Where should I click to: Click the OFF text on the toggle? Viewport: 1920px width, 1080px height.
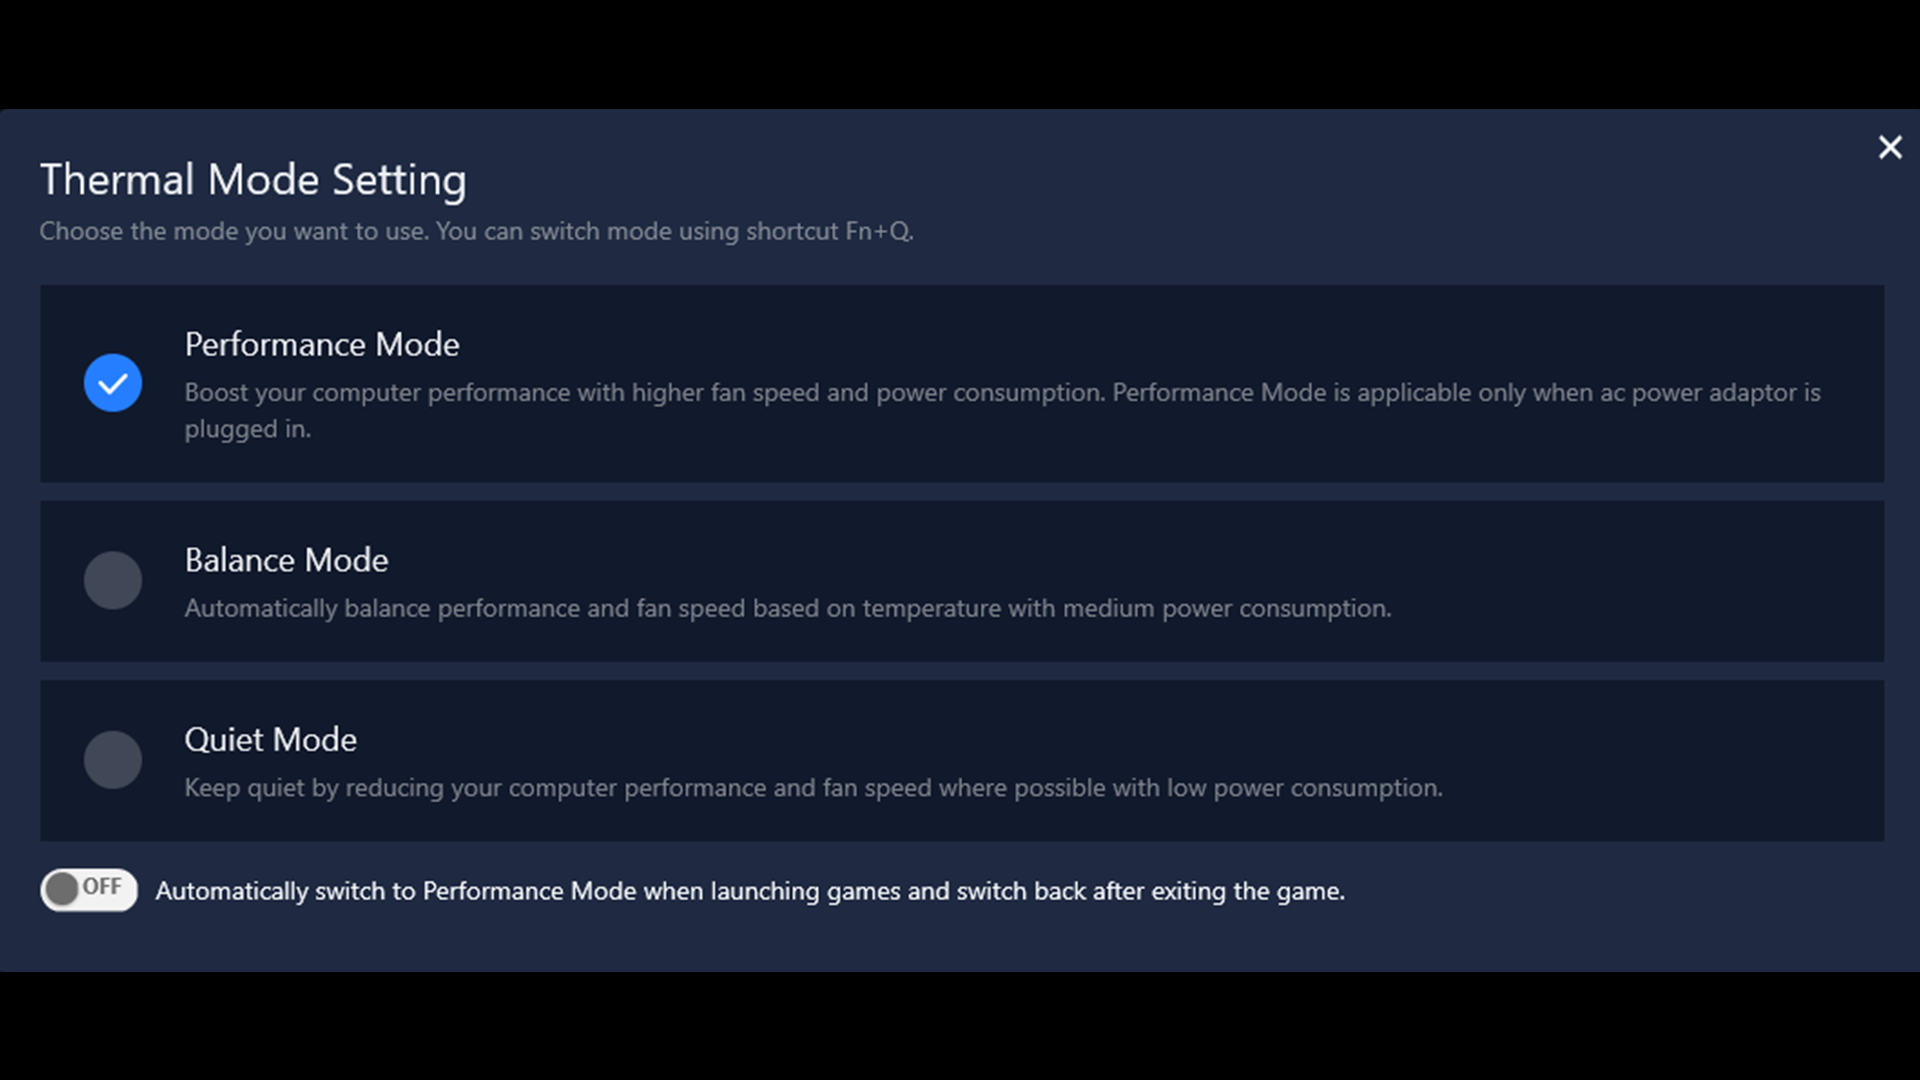(102, 887)
